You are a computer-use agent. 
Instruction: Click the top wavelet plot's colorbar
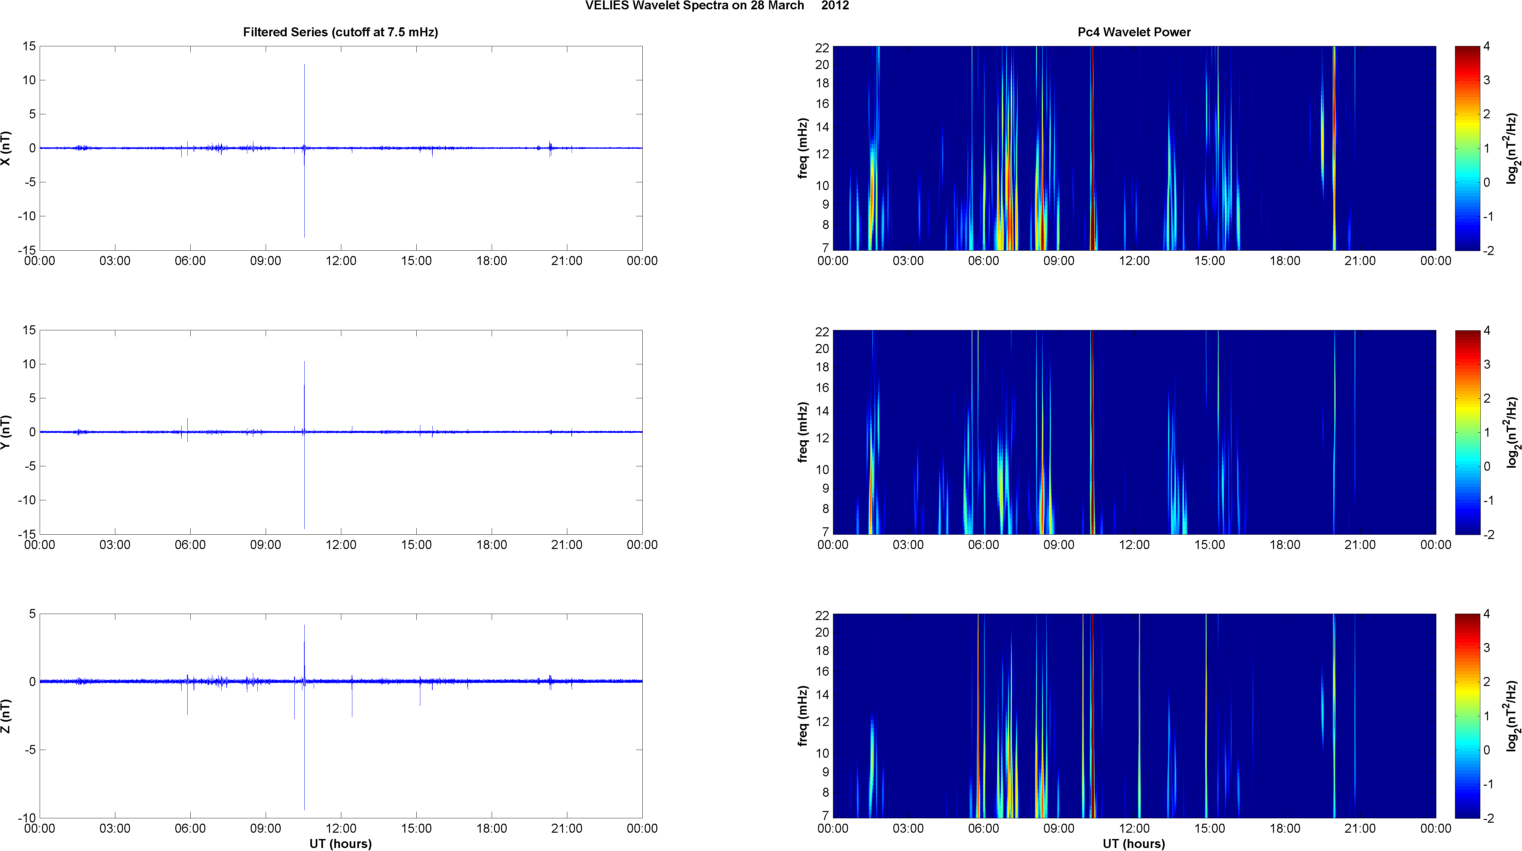click(1466, 148)
